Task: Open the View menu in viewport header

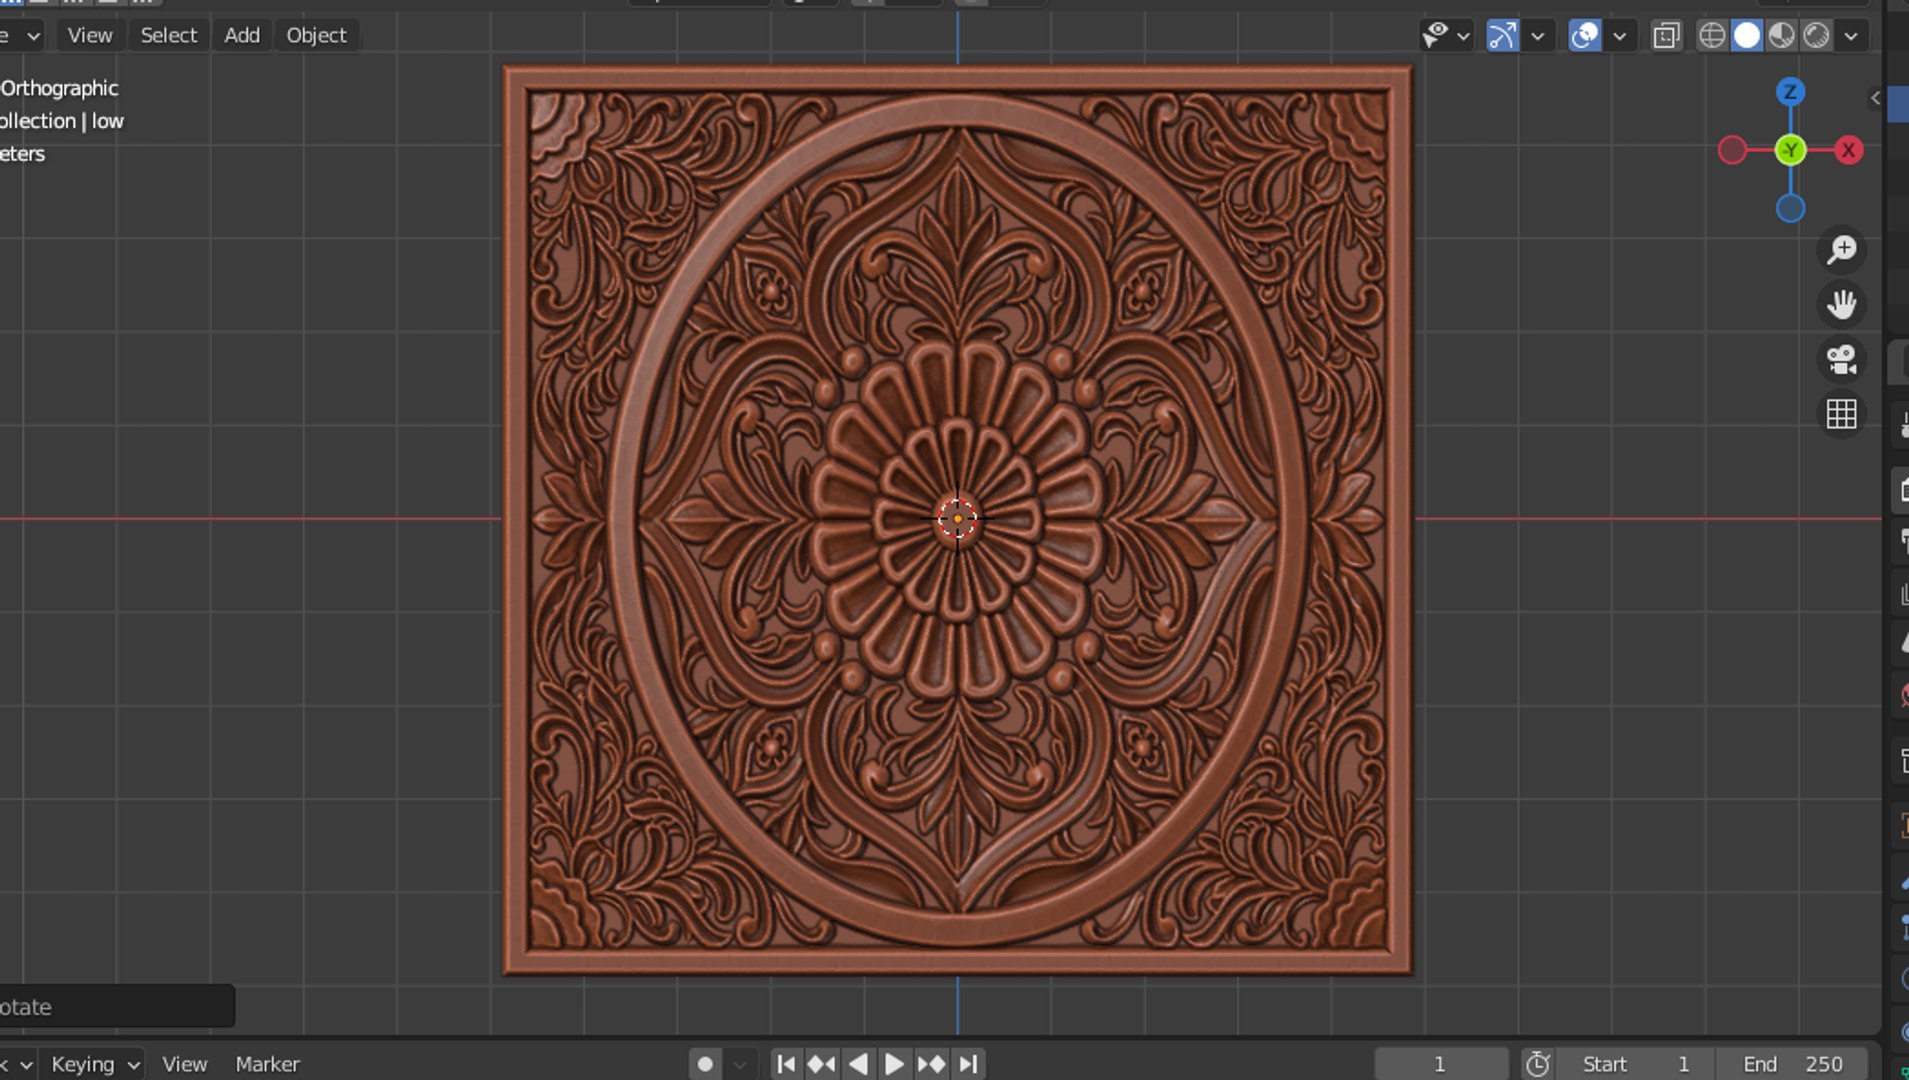Action: click(89, 35)
